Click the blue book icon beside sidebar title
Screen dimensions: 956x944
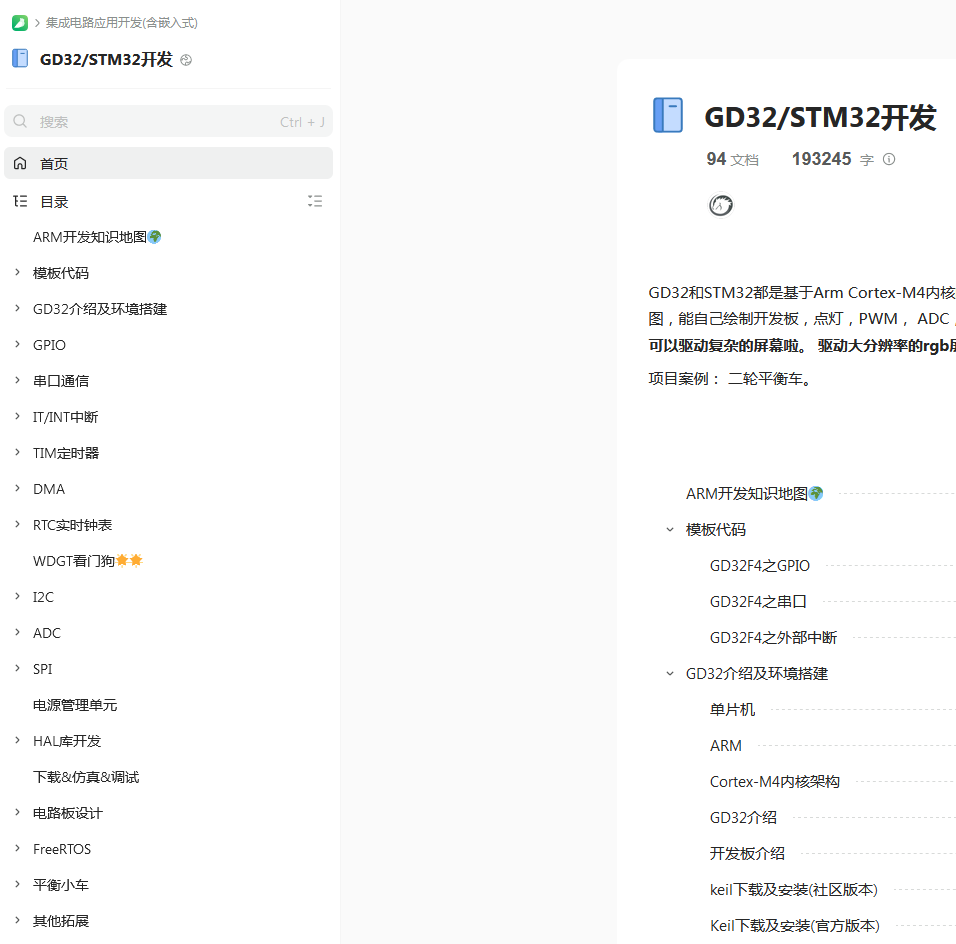pyautogui.click(x=20, y=59)
